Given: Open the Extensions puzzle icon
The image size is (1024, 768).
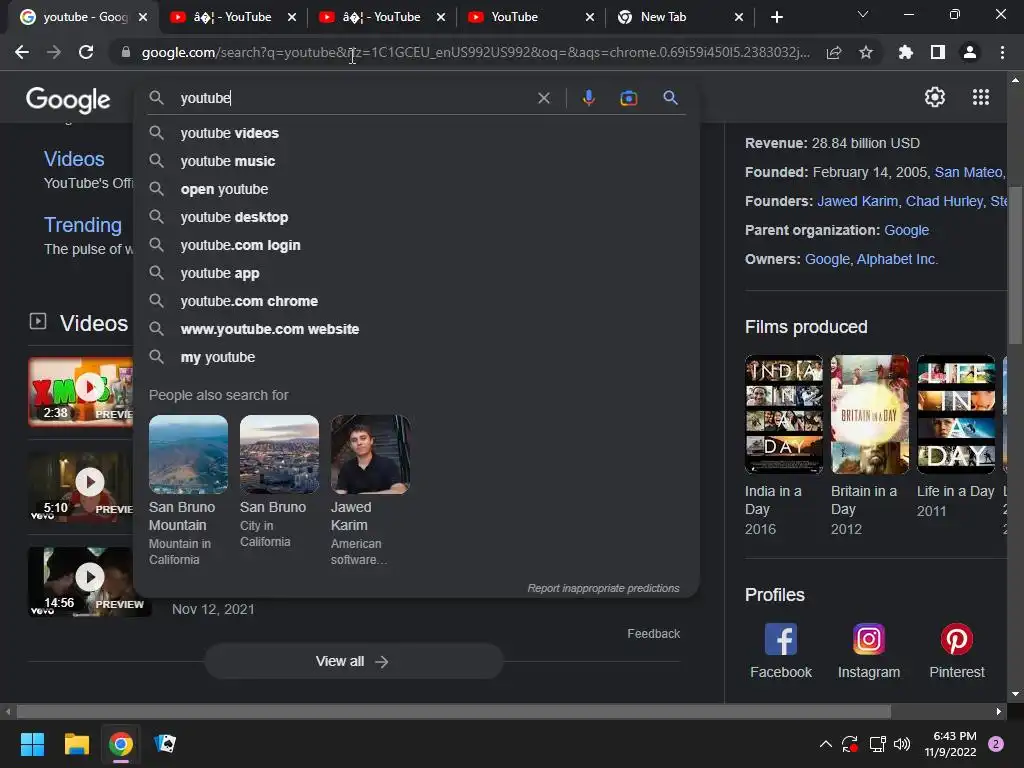Looking at the screenshot, I should coord(906,52).
